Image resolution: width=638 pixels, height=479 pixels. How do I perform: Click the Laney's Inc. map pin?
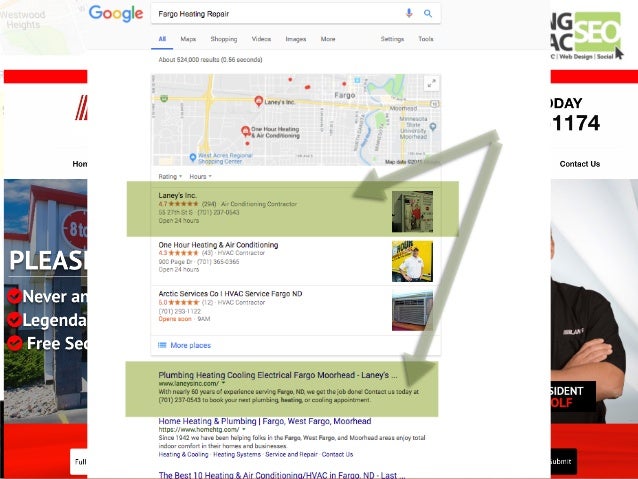click(x=258, y=101)
